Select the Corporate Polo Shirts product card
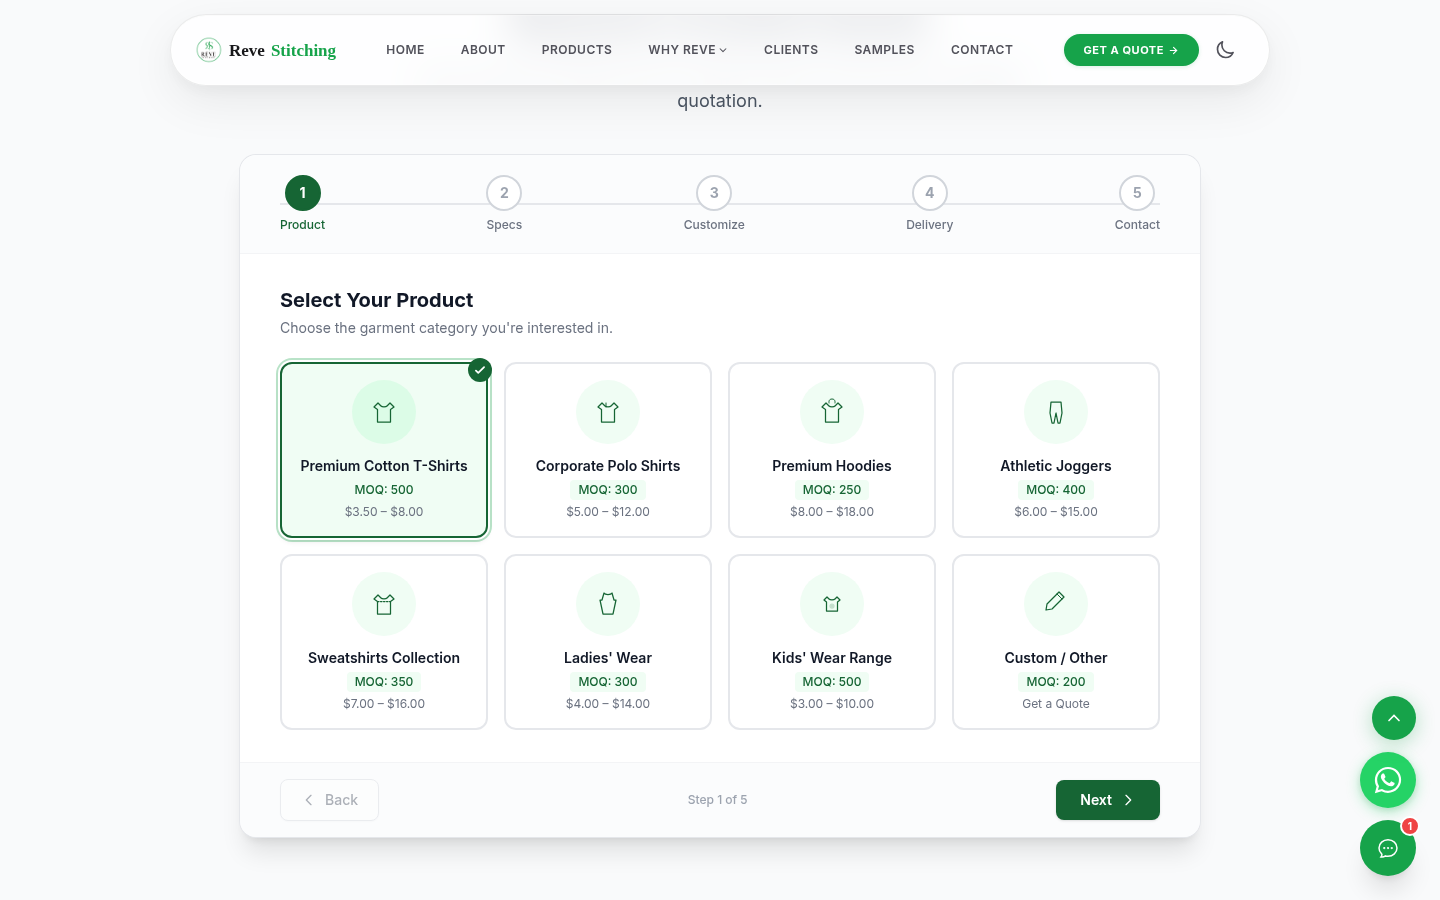 click(608, 450)
